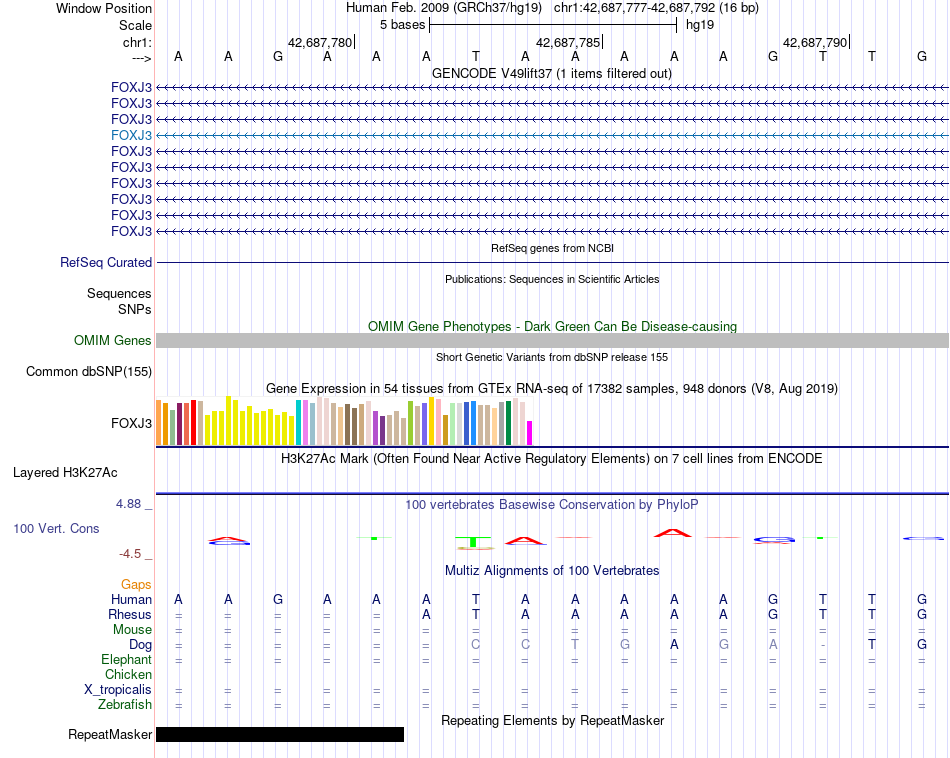
Task: Select the Human alignment row label
Action: coord(131,599)
